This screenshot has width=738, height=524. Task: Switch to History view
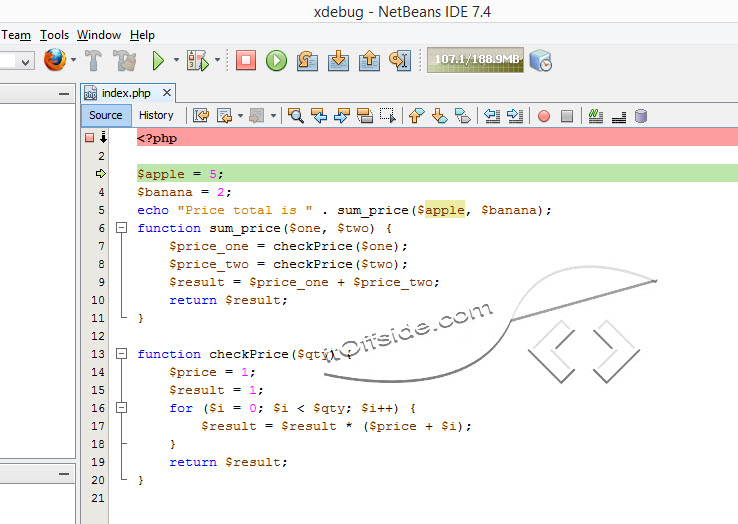click(x=156, y=115)
